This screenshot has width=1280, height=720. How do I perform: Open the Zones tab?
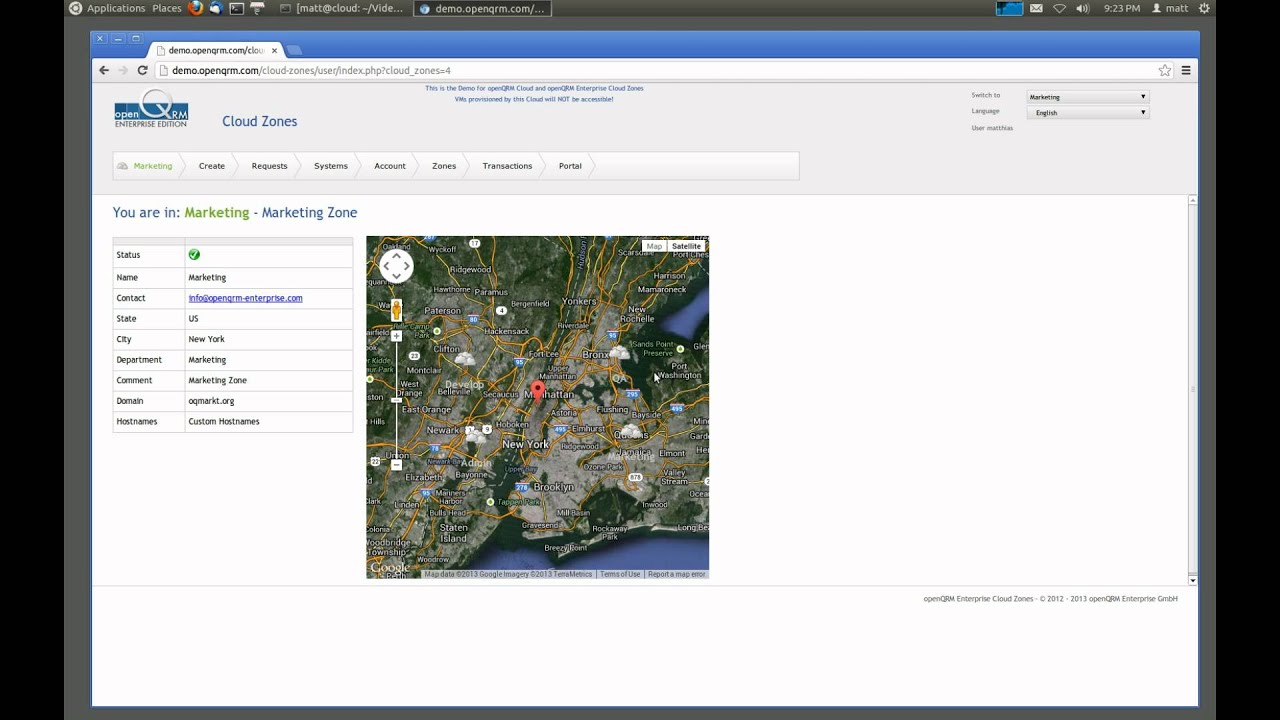pos(444,166)
